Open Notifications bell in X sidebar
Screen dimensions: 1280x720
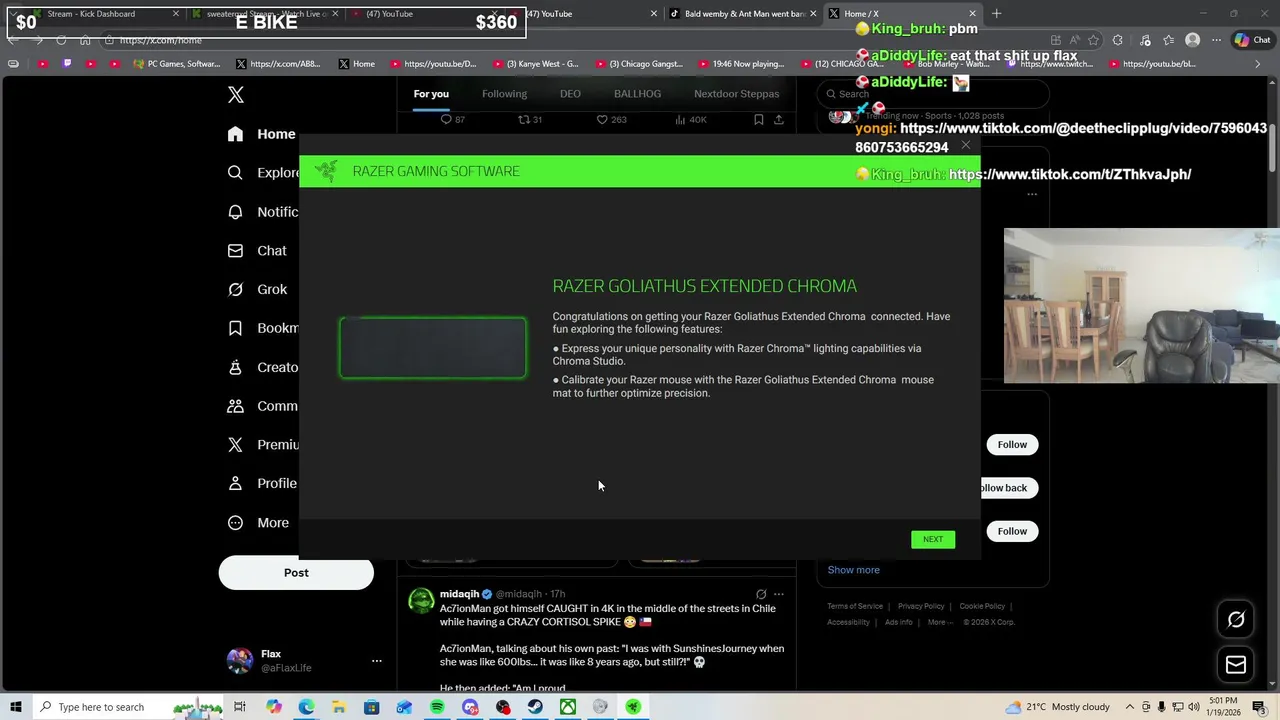235,212
